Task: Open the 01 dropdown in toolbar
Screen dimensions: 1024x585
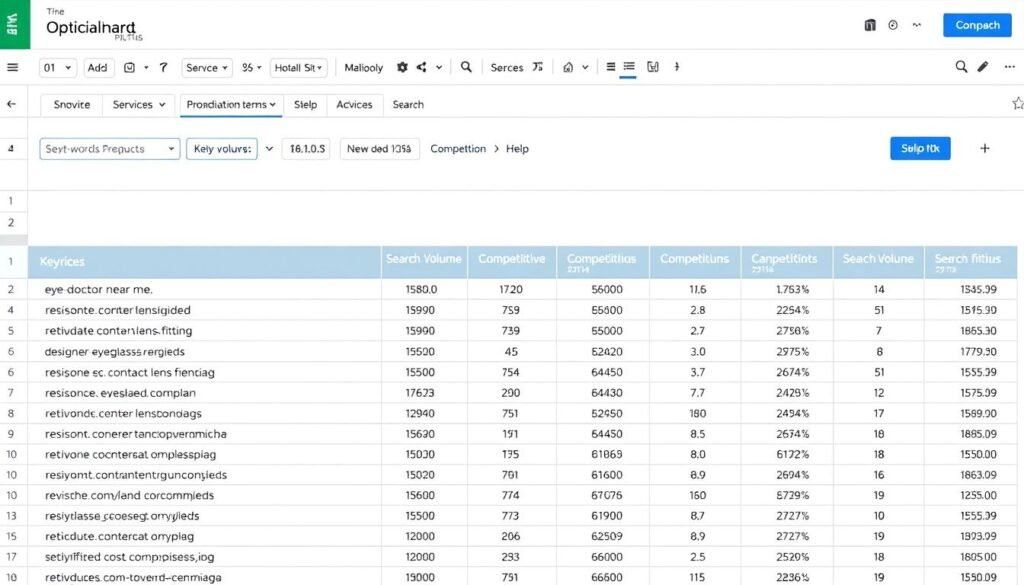Action: [57, 67]
